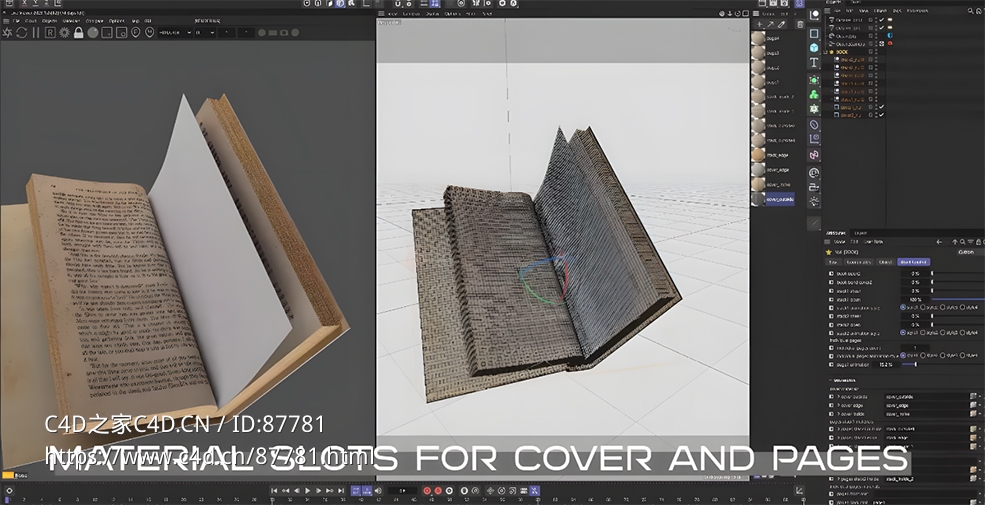Screen dimensions: 985x505
Task: Toggle the checkmark on the first object row
Action: 881,22
